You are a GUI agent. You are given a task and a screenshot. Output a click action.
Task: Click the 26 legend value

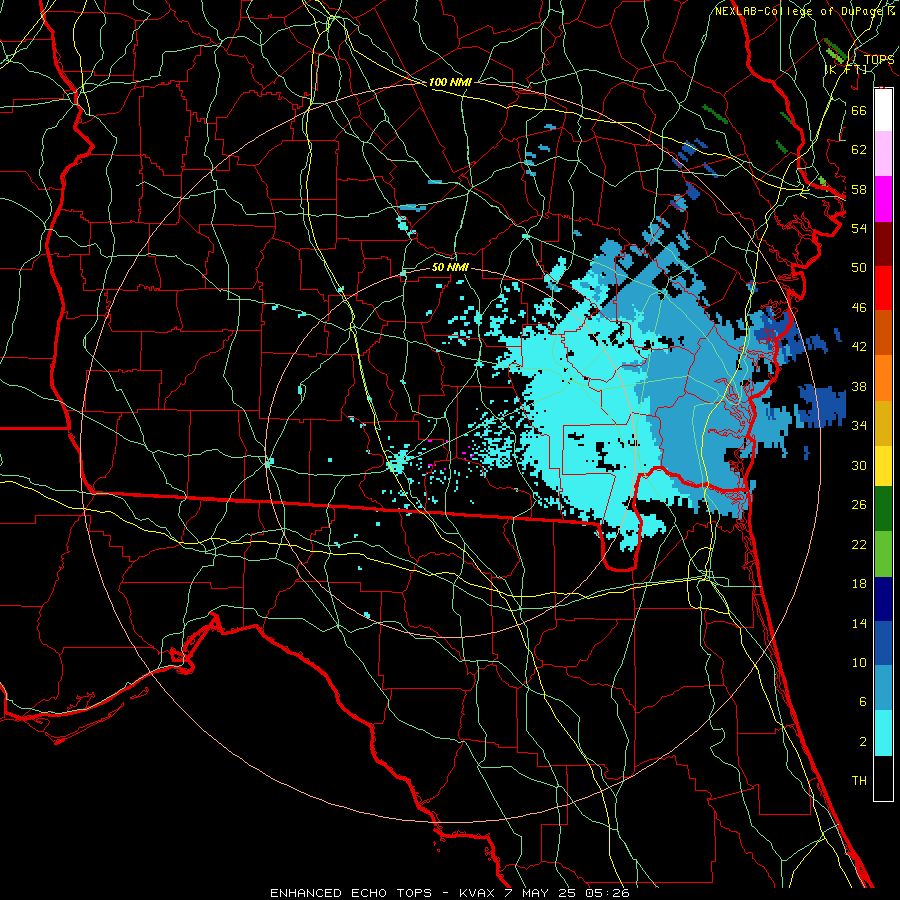tap(859, 505)
